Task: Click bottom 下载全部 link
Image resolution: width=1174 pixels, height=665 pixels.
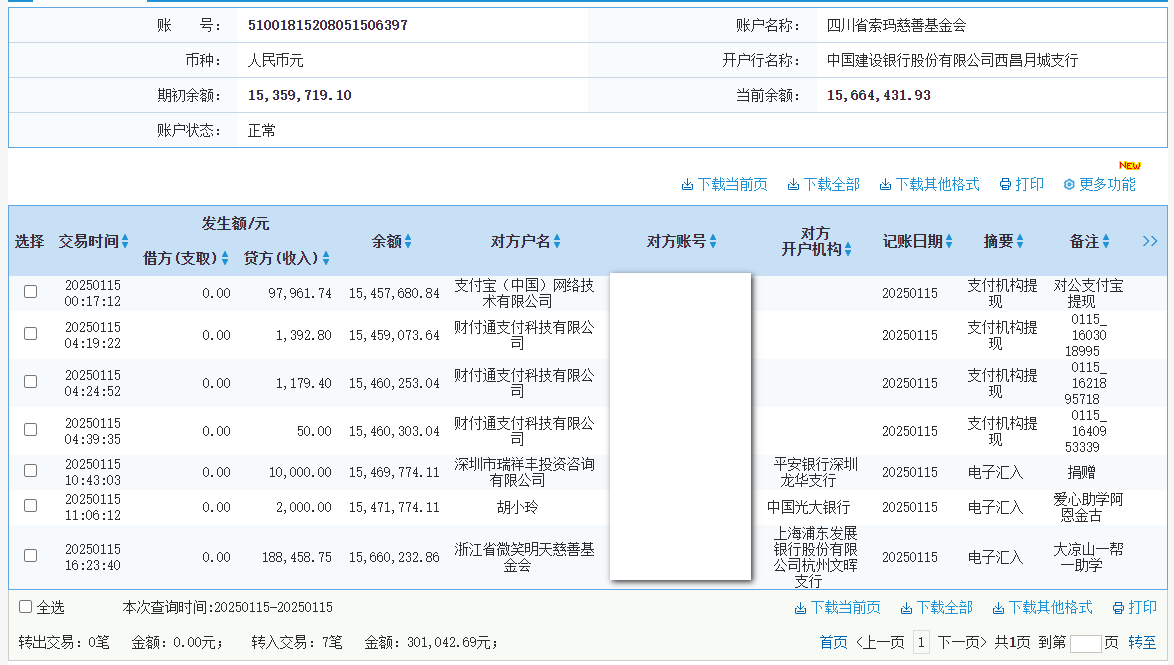Action: tap(936, 607)
